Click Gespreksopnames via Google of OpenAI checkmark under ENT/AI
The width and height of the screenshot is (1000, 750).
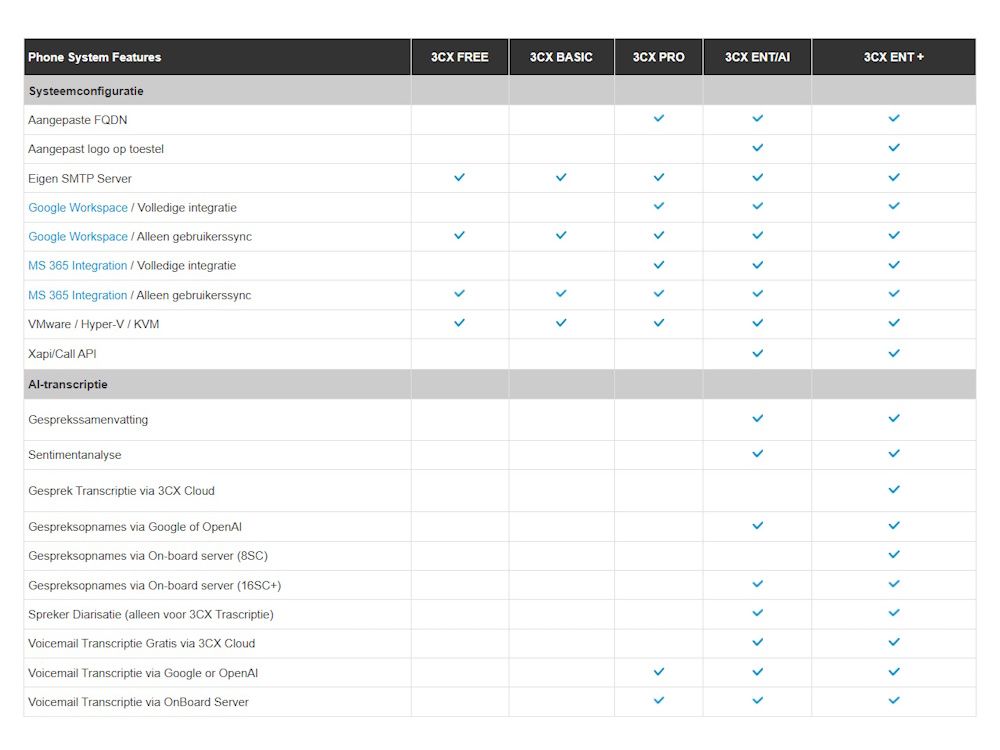[x=758, y=526]
